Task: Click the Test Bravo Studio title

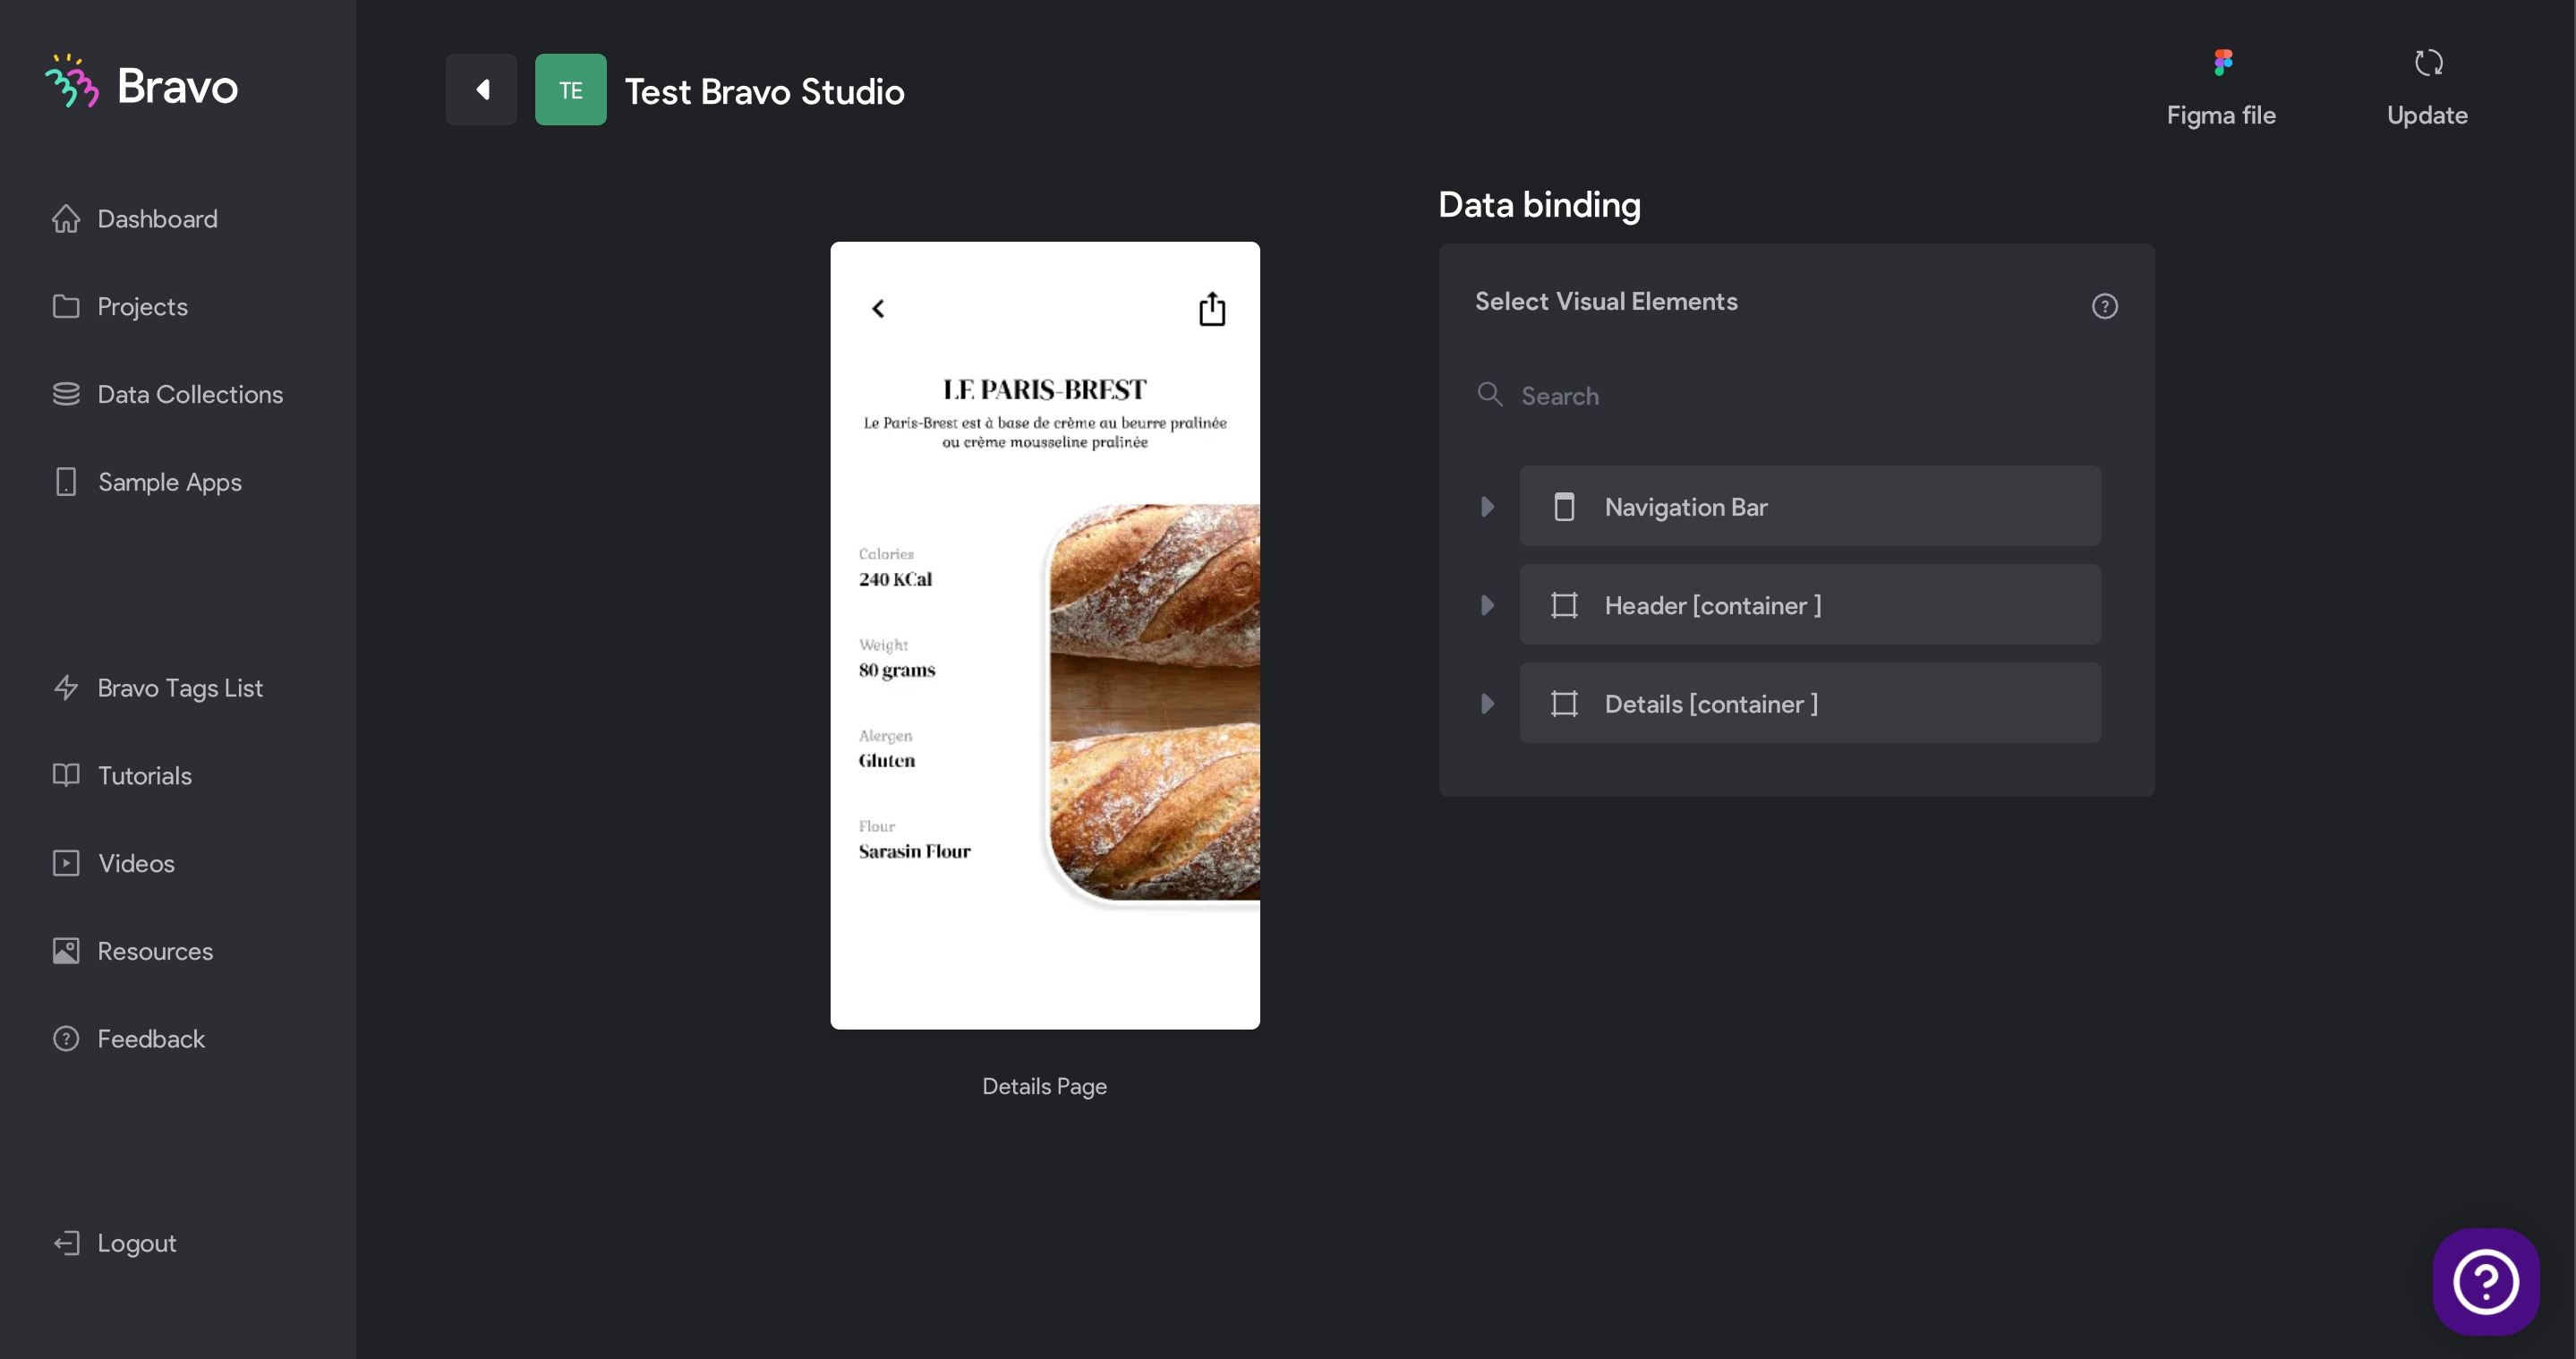Action: [x=764, y=91]
